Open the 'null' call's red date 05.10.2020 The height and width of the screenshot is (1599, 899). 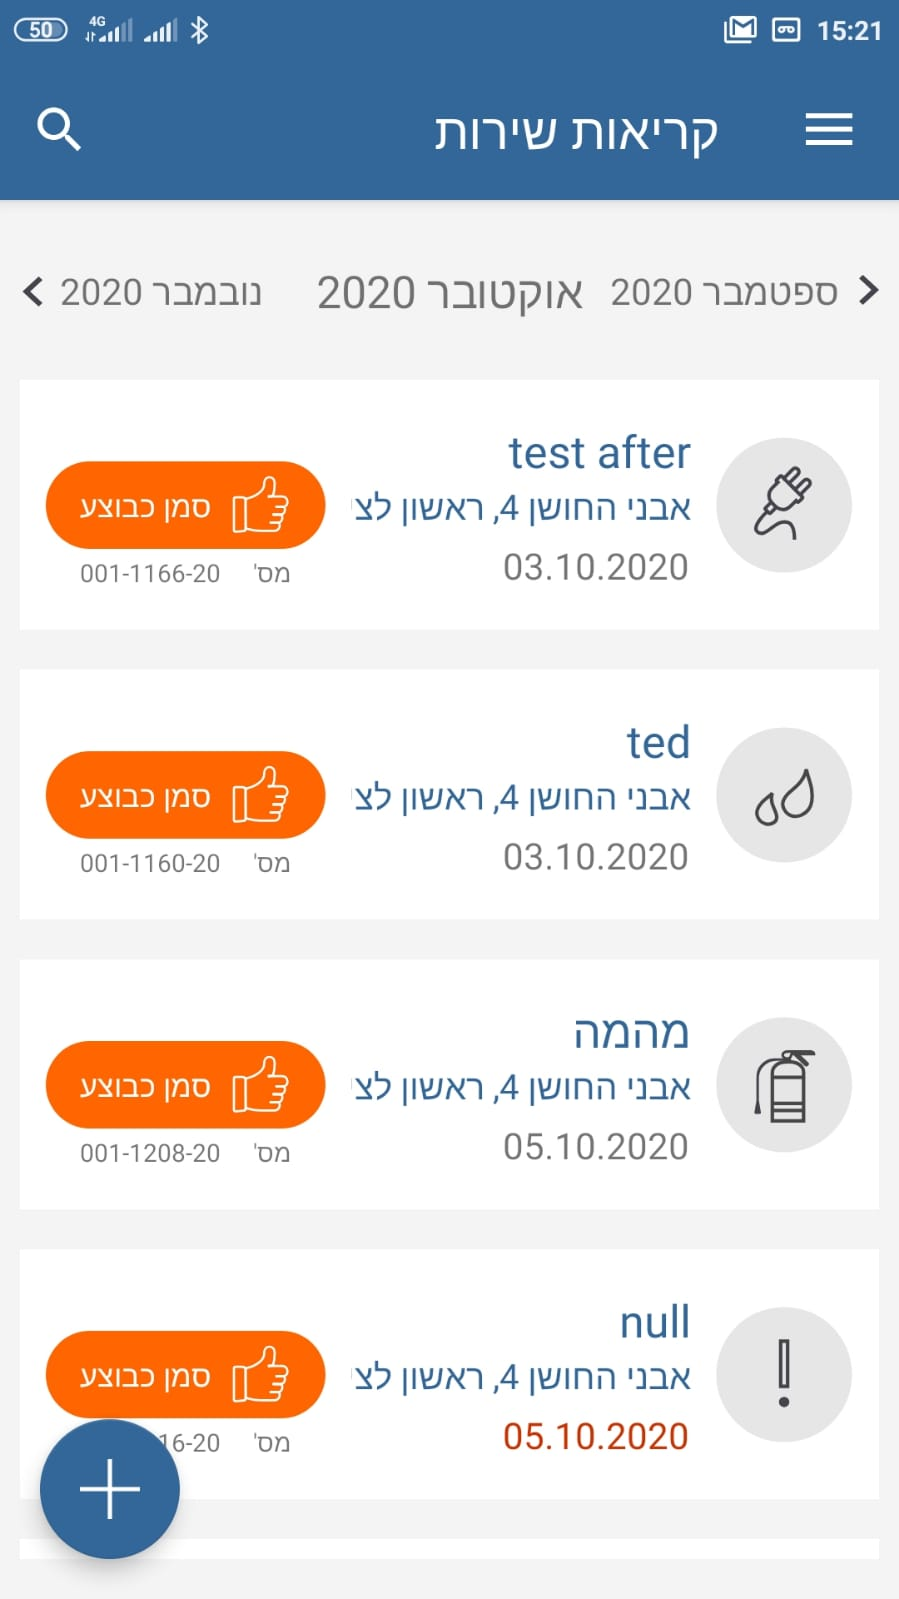click(x=595, y=1437)
